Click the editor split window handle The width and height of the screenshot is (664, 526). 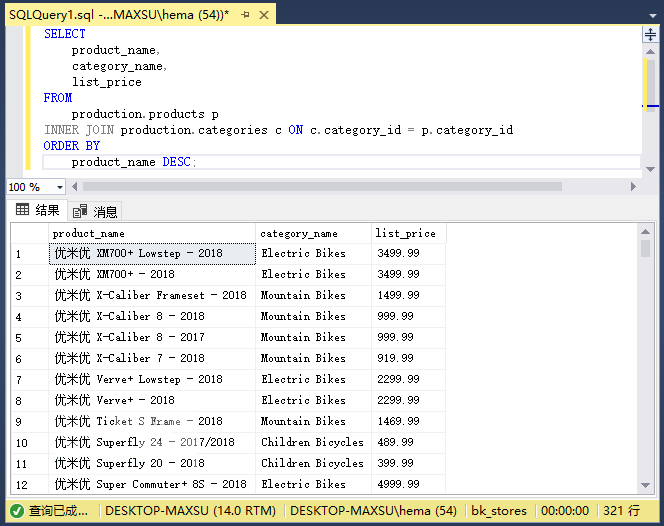650,34
